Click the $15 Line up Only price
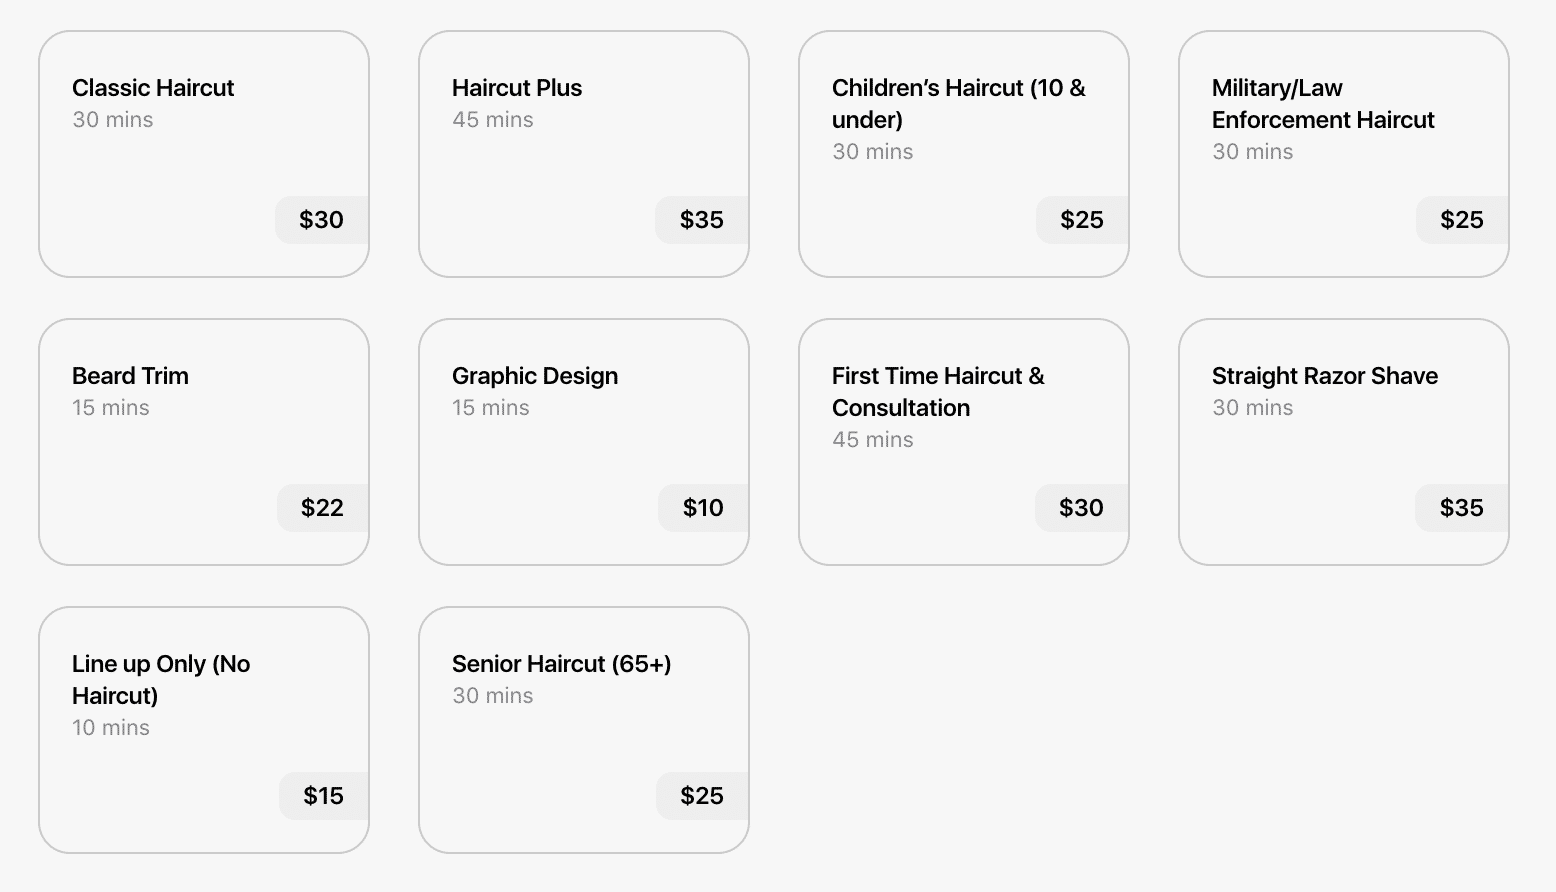The width and height of the screenshot is (1556, 892). click(x=323, y=796)
